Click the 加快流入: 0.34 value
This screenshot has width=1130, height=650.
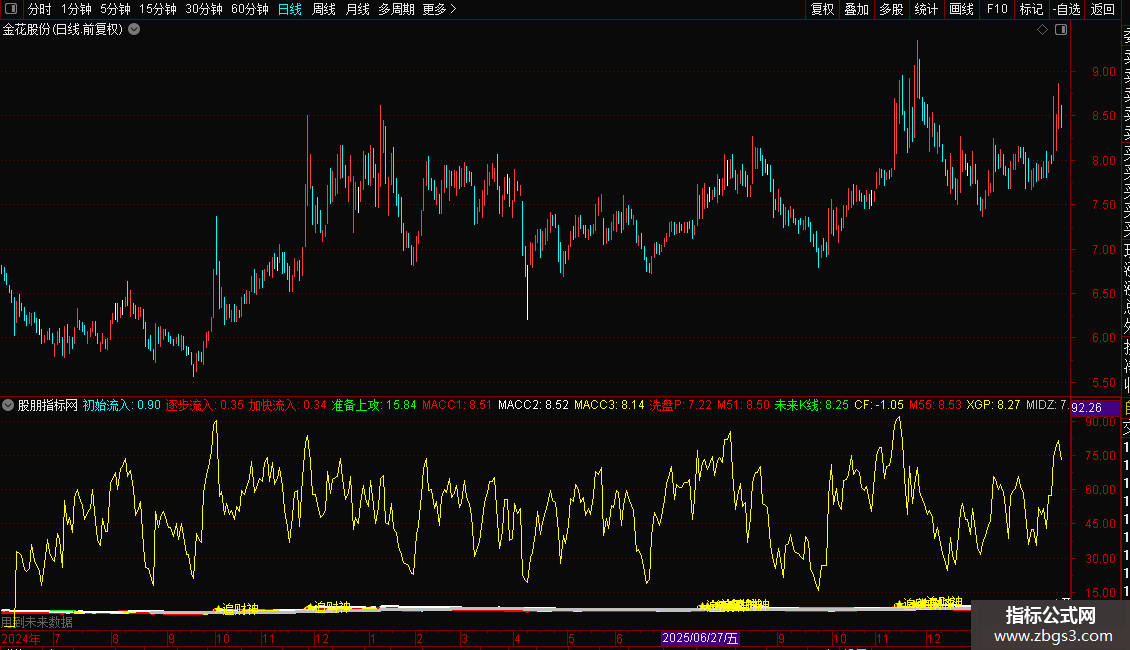[x=288, y=405]
